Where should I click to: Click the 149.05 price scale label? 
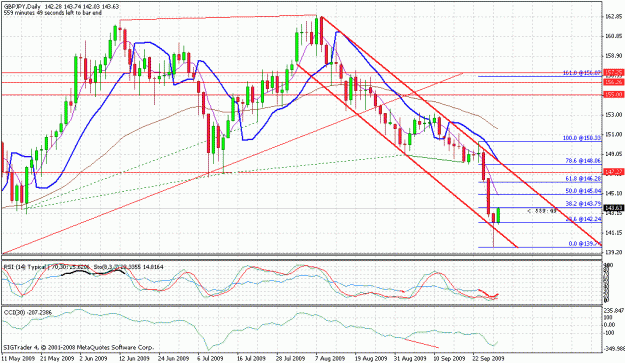tap(614, 154)
